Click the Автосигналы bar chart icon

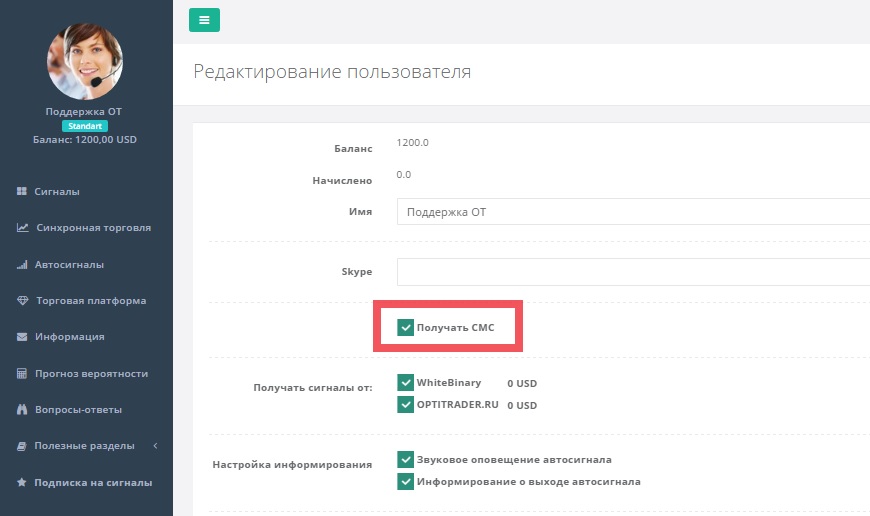coord(22,265)
